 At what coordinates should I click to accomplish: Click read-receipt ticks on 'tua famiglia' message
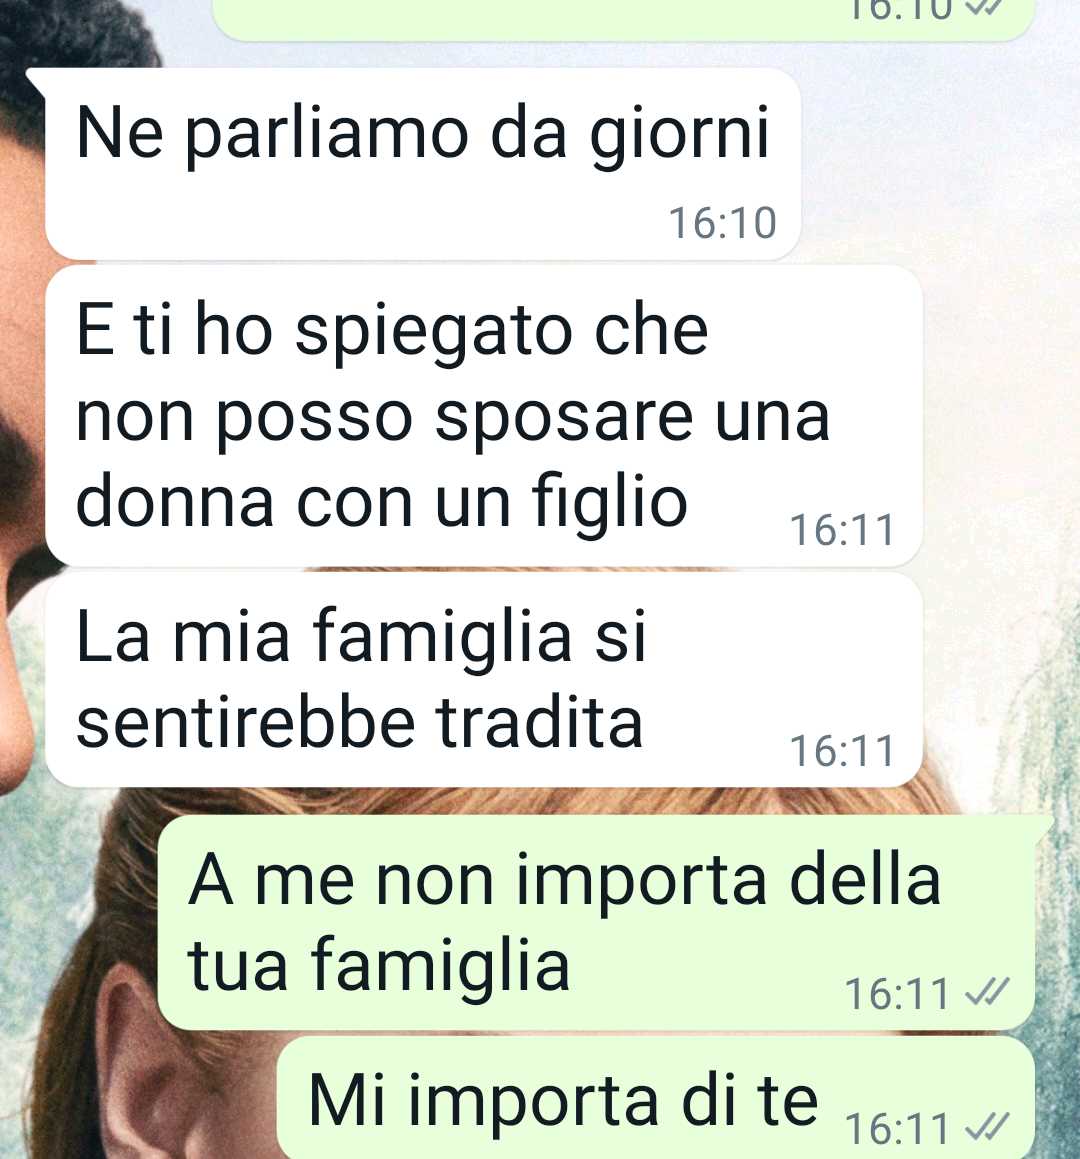988,992
